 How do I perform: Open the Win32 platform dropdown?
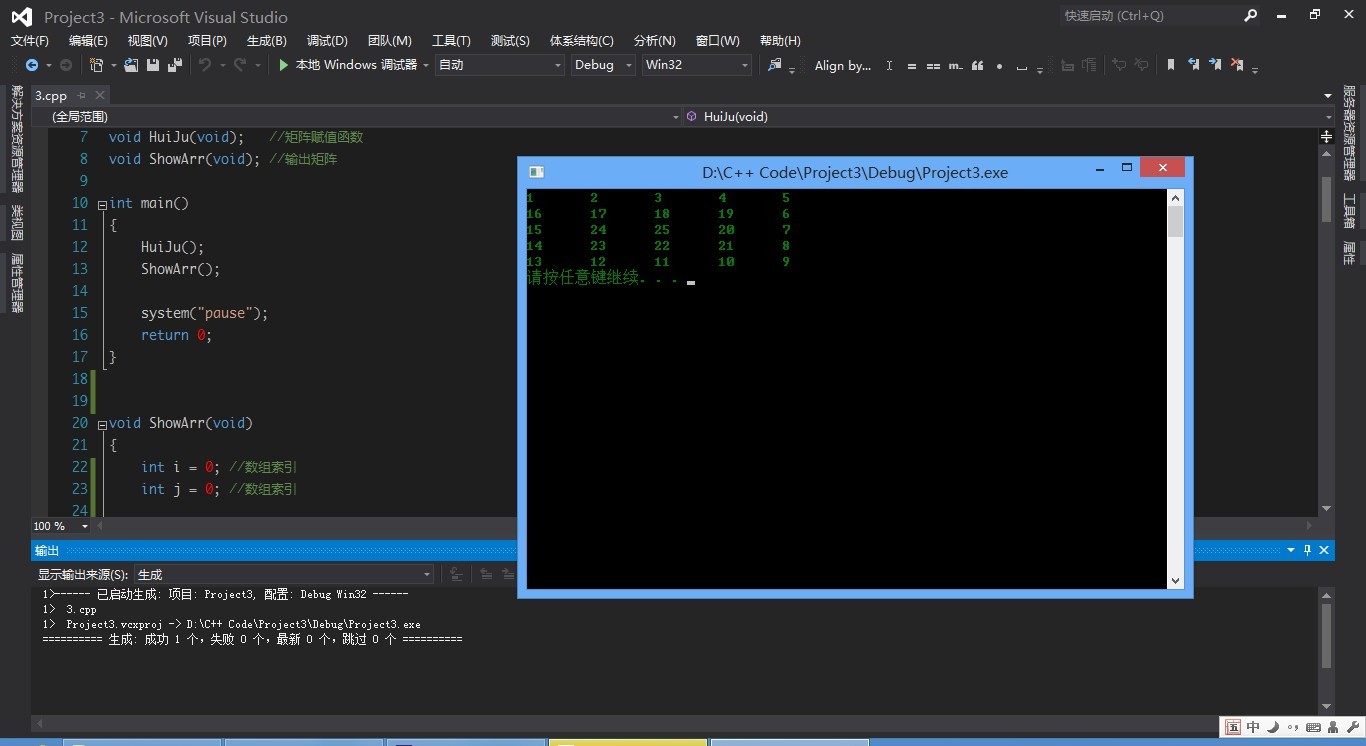tap(744, 65)
